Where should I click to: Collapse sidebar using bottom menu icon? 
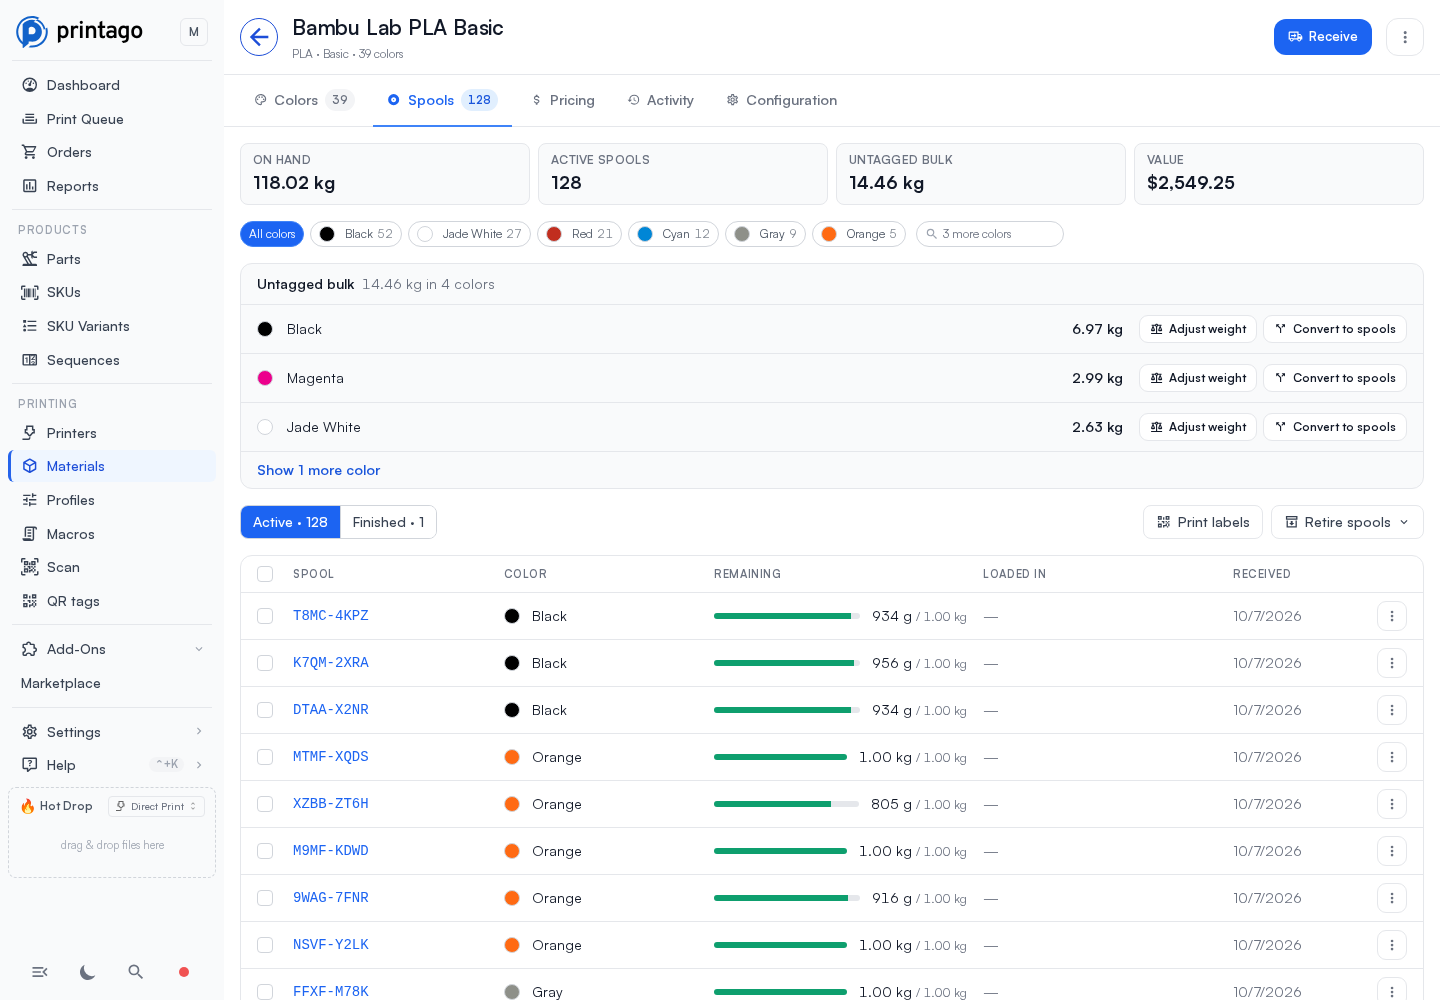point(40,972)
